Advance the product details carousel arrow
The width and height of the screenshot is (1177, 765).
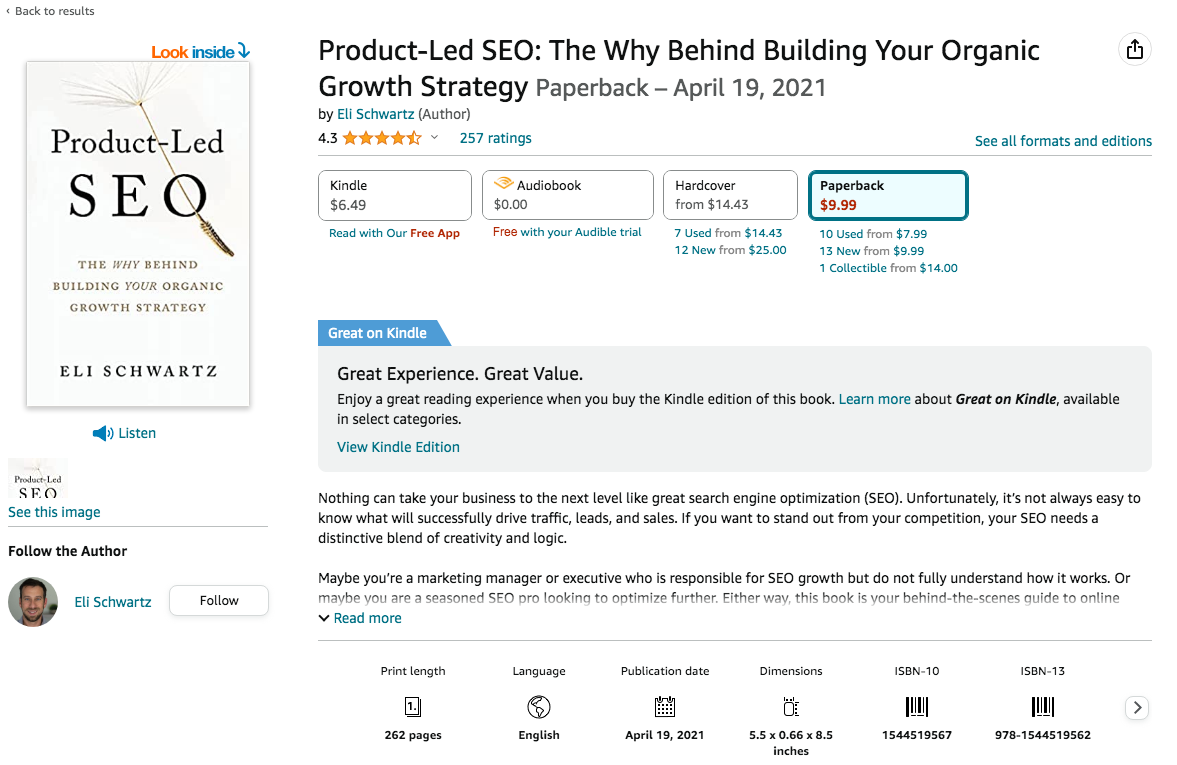pos(1136,707)
